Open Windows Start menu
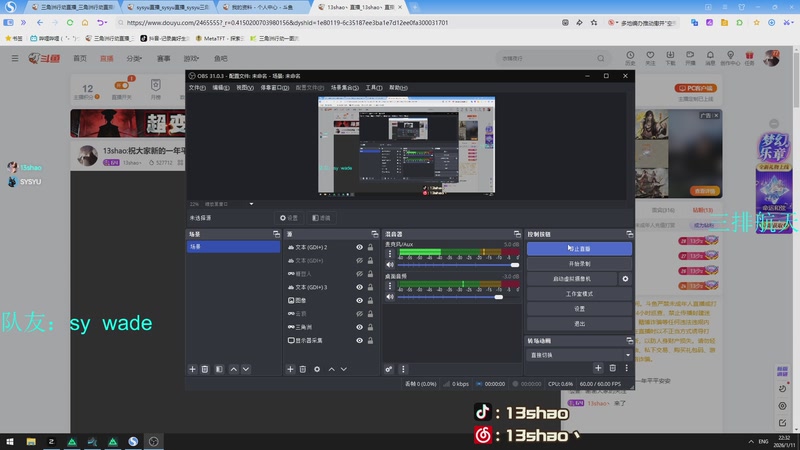The height and width of the screenshot is (450, 800). (x=10, y=442)
